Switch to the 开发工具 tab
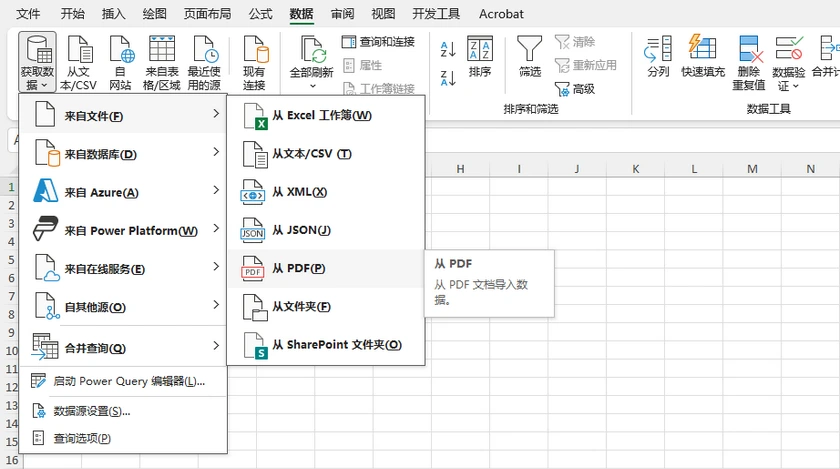The height and width of the screenshot is (469, 840). pos(436,14)
